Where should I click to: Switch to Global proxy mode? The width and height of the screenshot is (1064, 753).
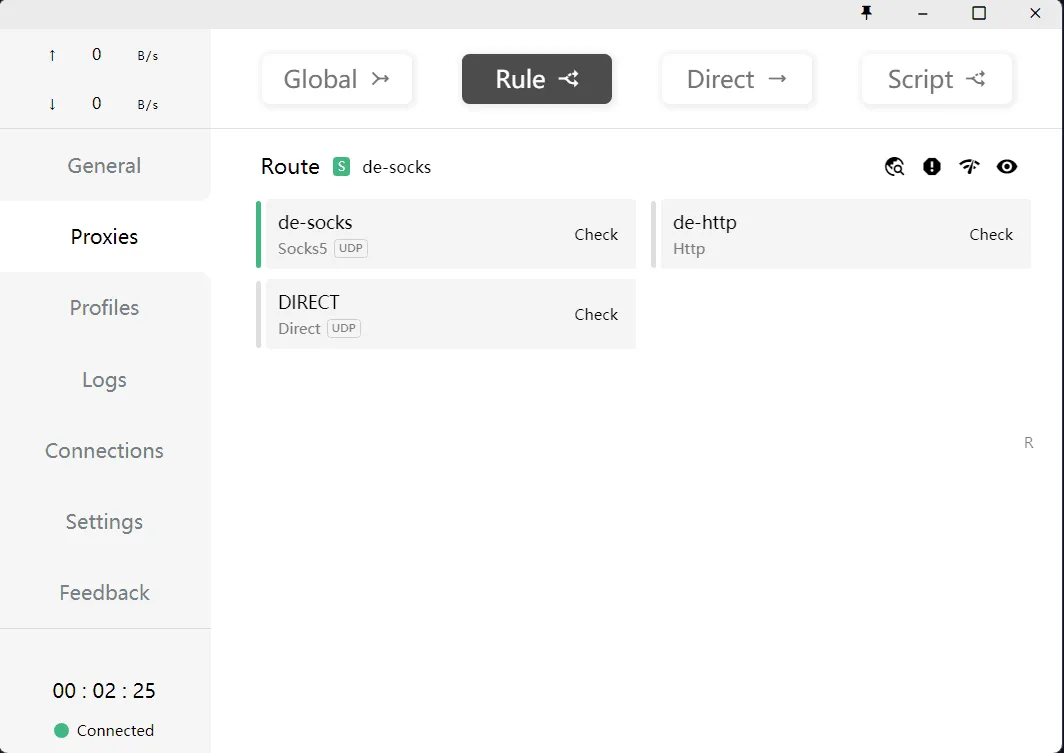[337, 79]
